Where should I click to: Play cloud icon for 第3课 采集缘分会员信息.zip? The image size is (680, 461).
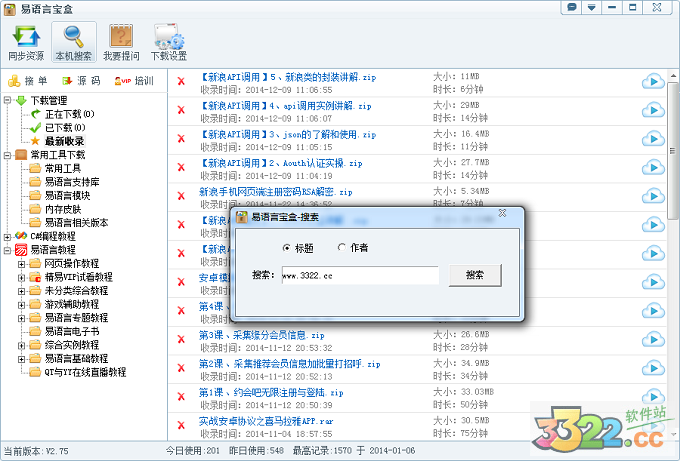click(653, 340)
